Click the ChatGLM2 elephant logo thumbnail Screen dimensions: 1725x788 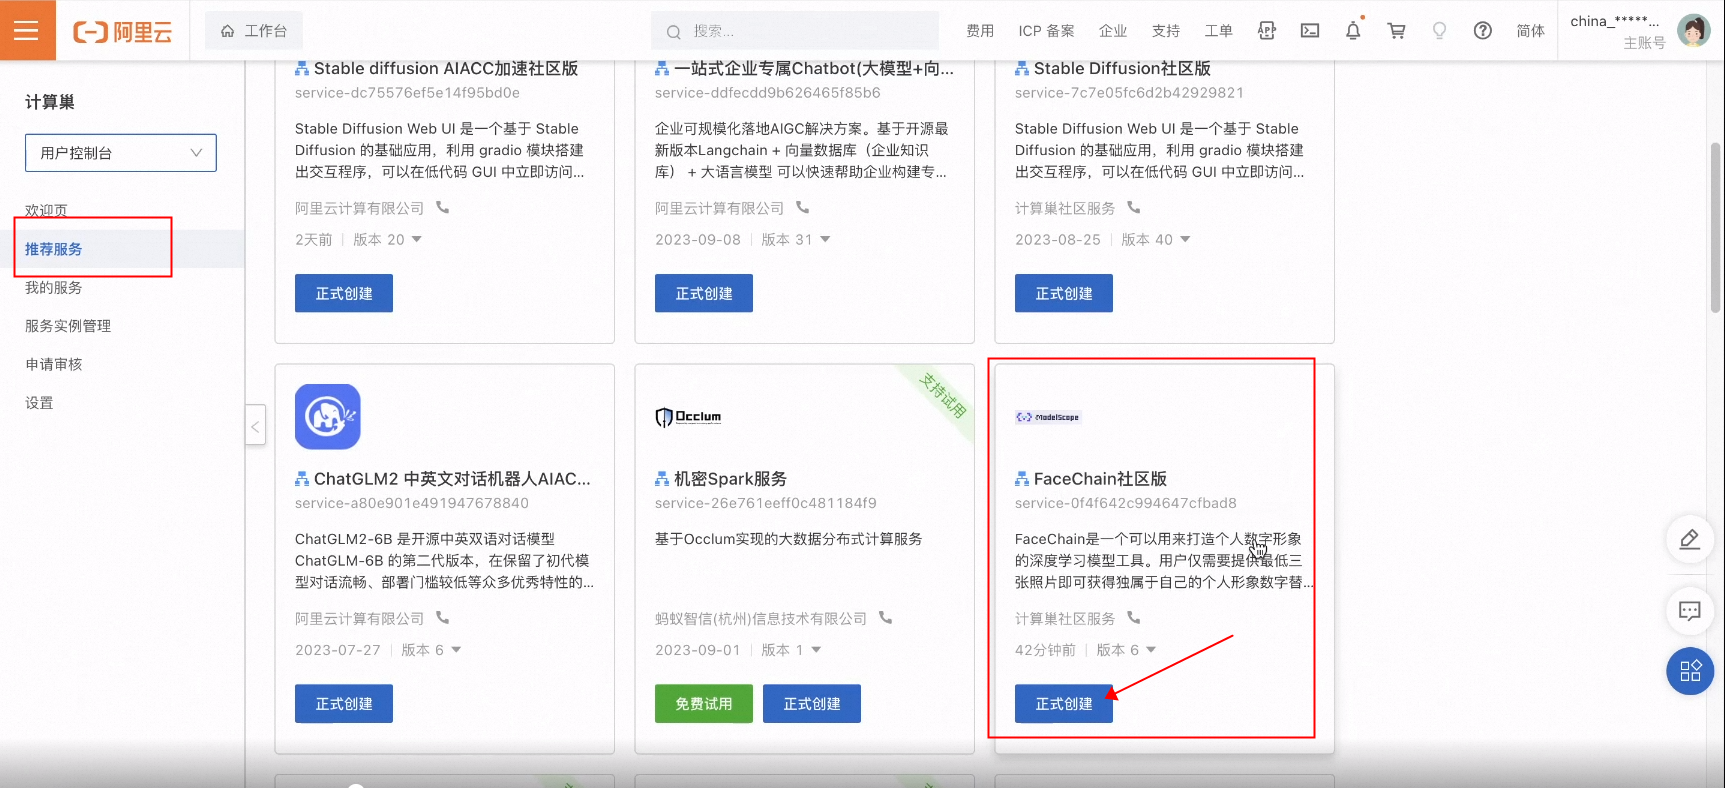point(328,416)
